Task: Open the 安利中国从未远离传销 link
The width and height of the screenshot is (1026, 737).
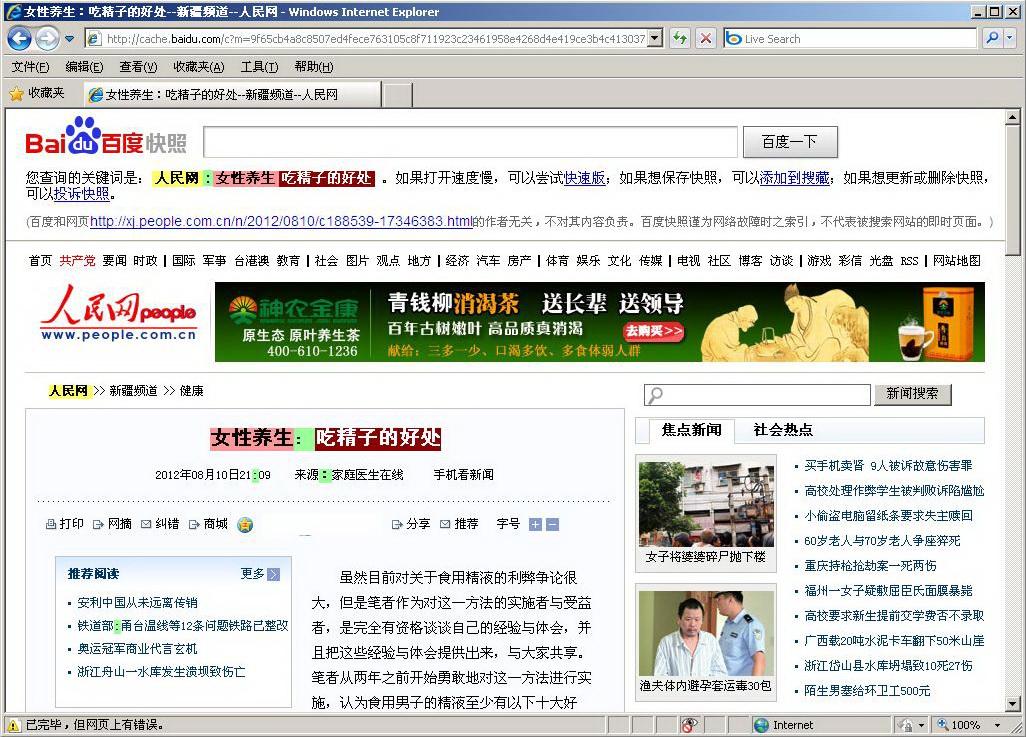Action: click(x=137, y=603)
